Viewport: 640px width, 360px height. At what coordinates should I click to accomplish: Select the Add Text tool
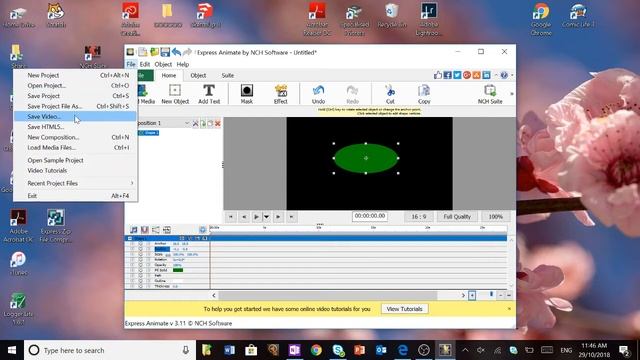click(209, 94)
